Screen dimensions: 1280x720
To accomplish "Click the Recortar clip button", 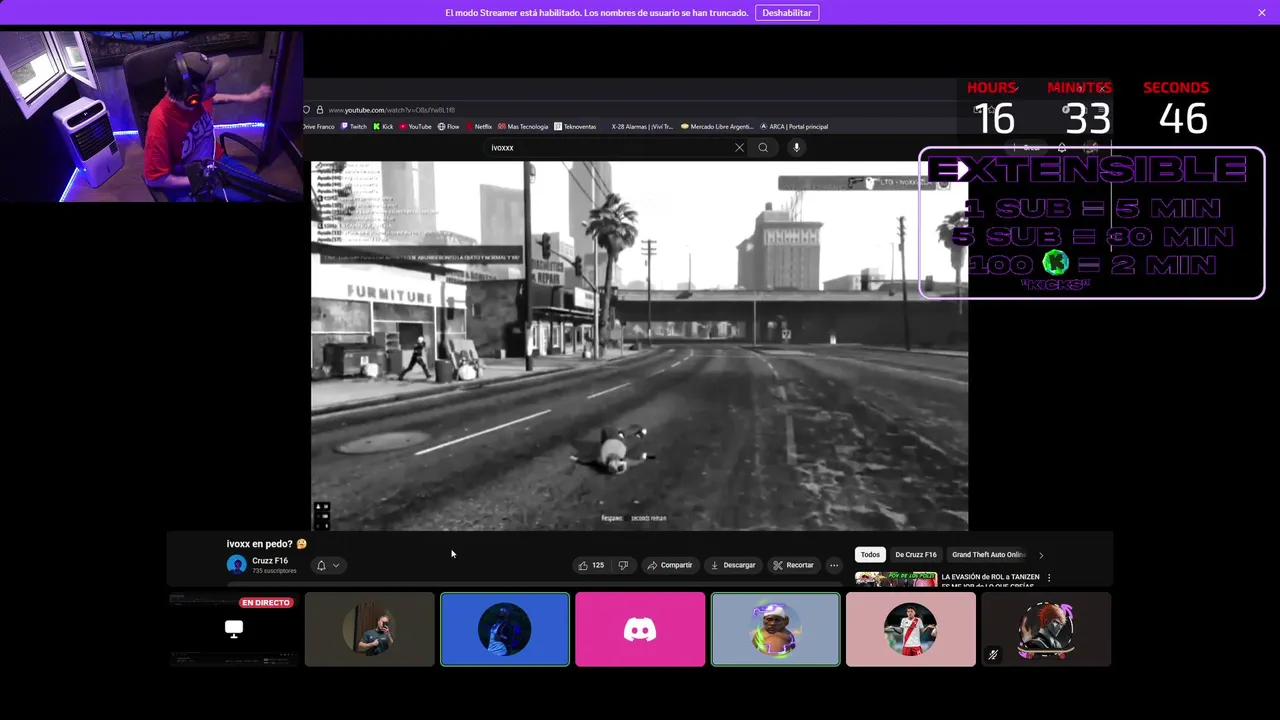I will tap(793, 566).
